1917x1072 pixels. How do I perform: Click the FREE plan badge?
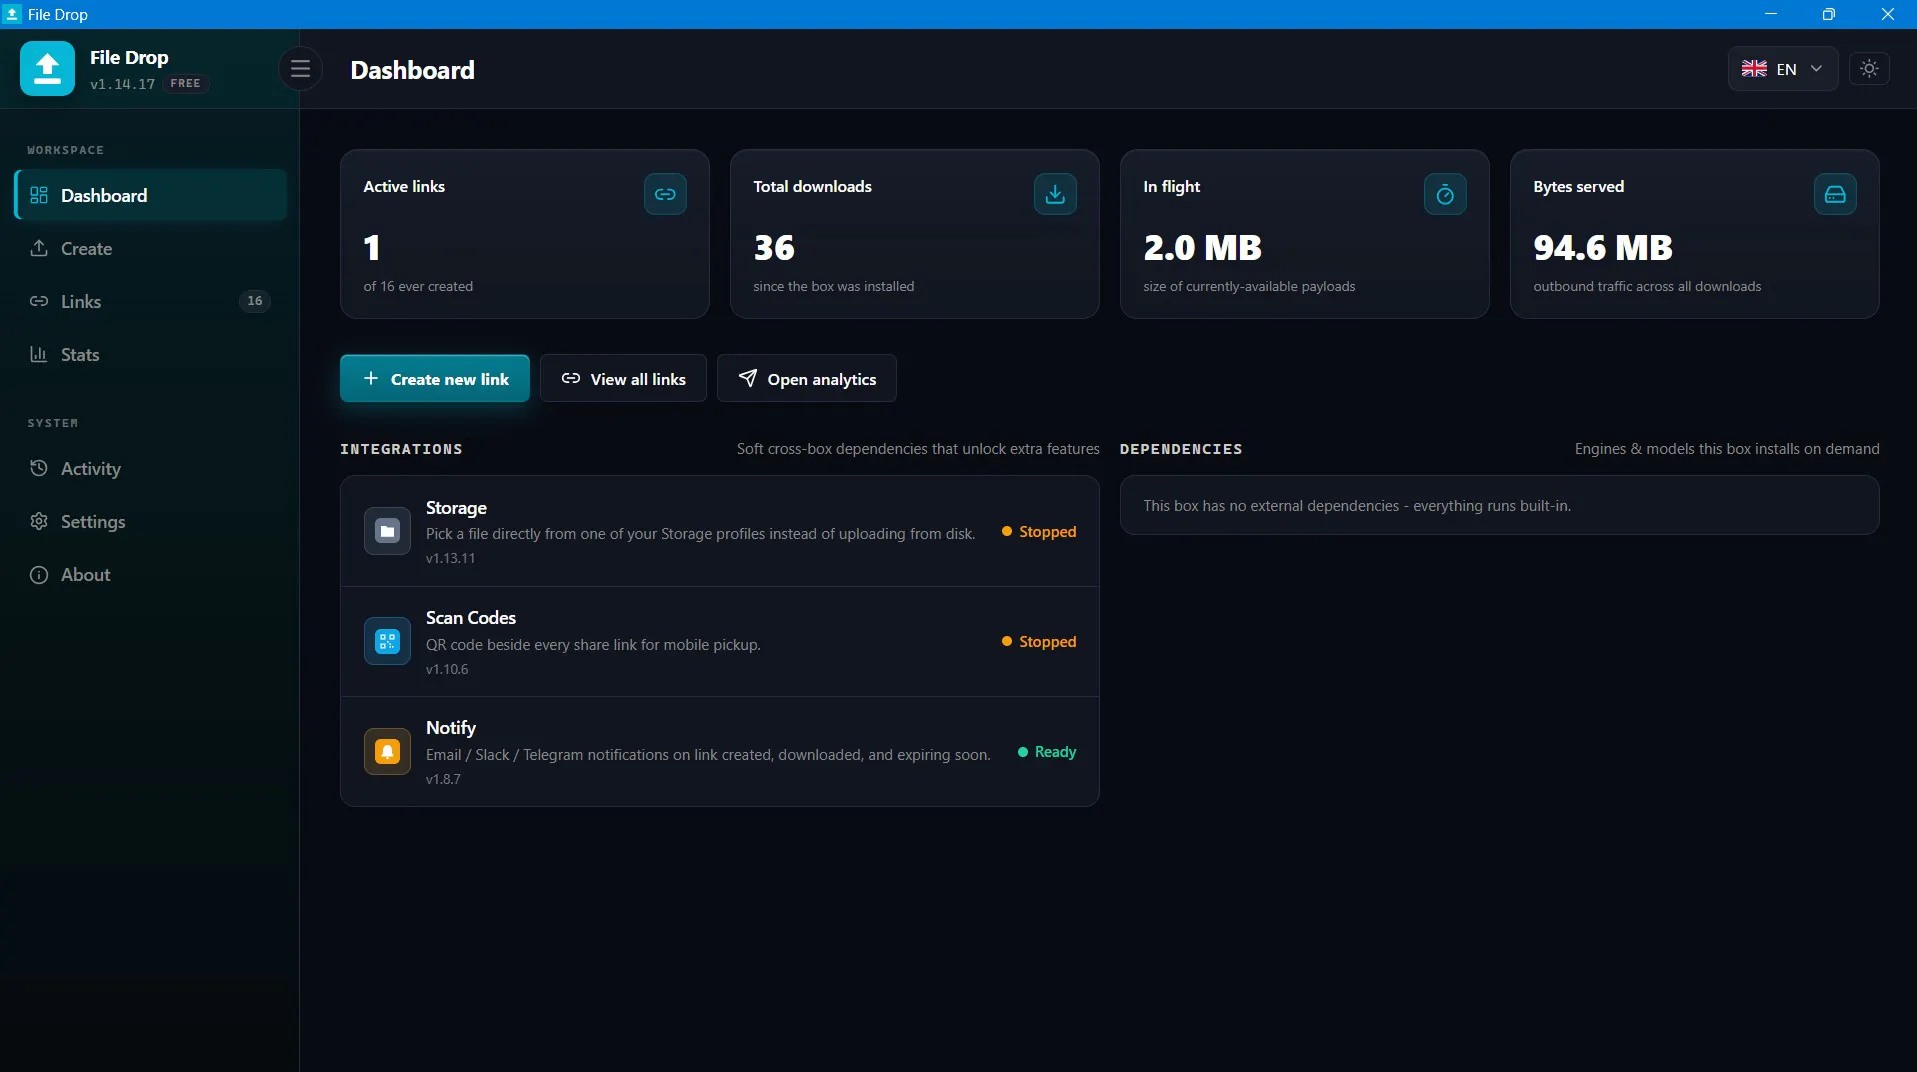185,83
